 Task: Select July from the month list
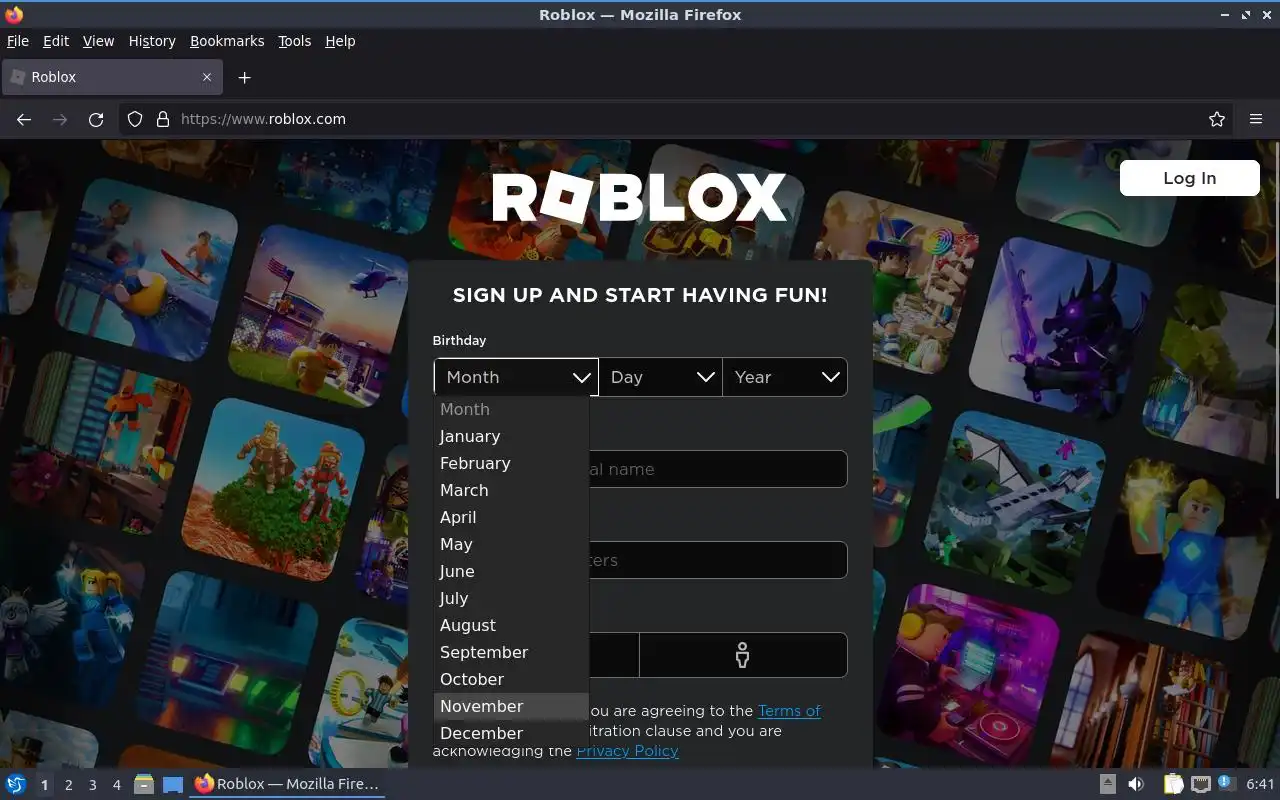(x=511, y=598)
